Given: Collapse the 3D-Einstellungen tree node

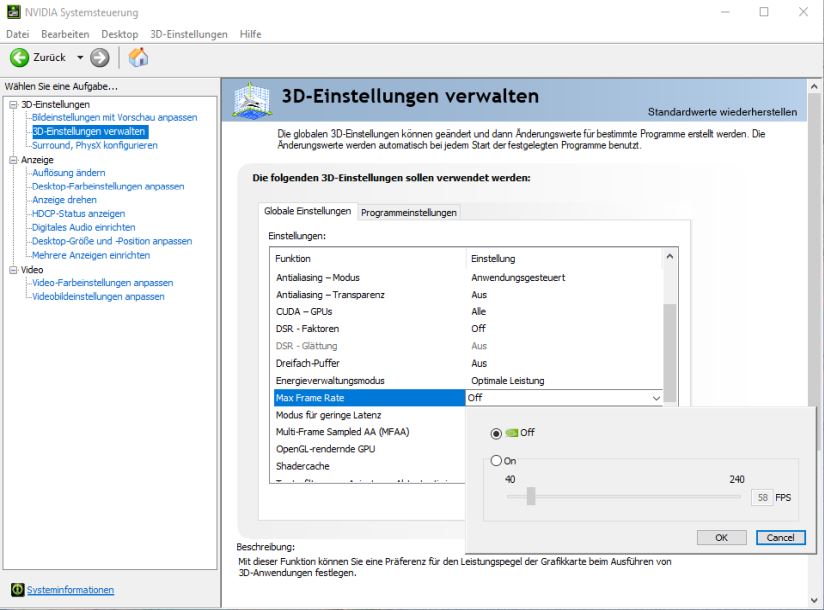Looking at the screenshot, I should tap(13, 105).
